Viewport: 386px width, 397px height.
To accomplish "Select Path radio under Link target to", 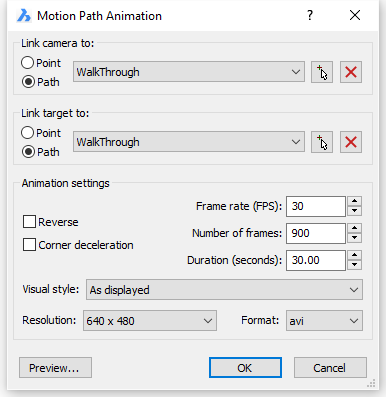I will click(x=28, y=152).
